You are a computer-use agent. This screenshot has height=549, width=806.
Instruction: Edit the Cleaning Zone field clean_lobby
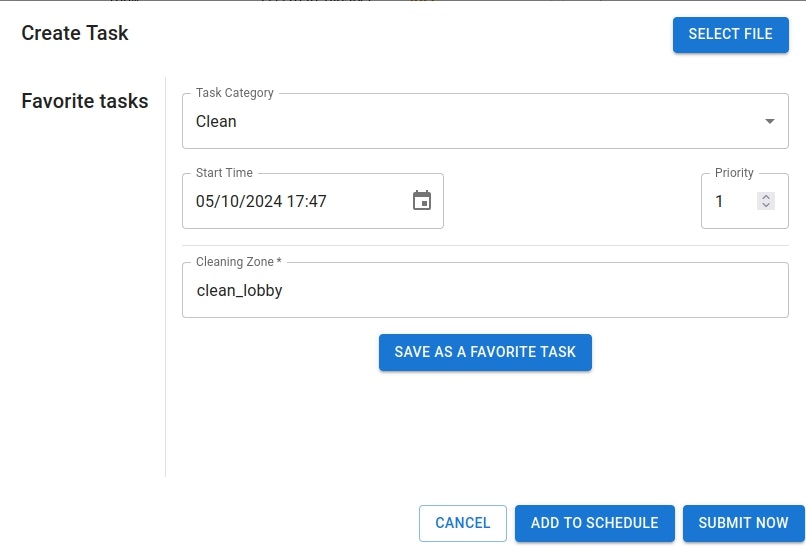485,290
